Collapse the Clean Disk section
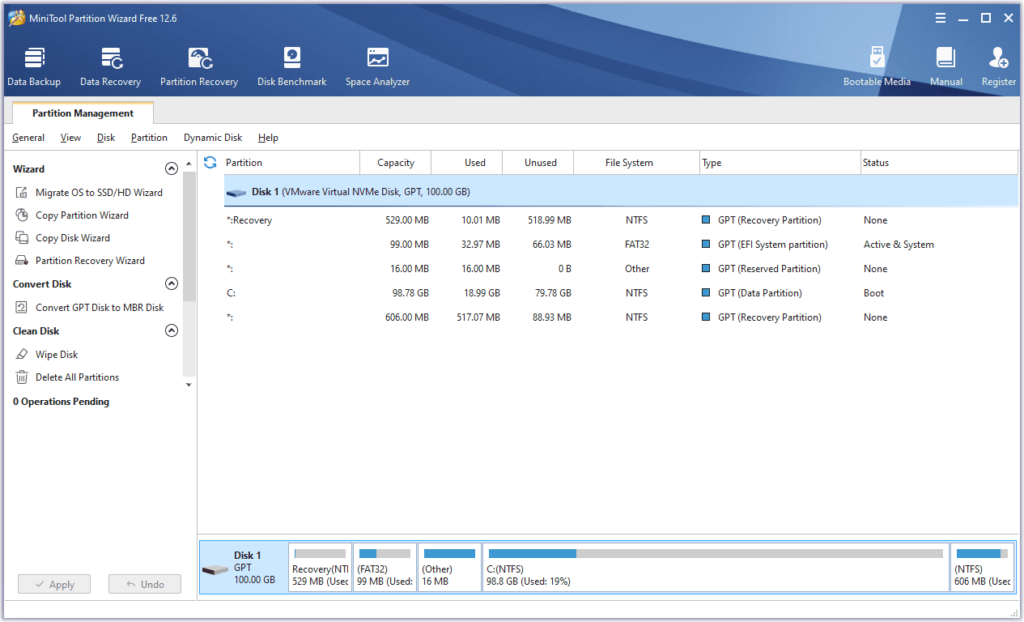This screenshot has height=622, width=1024. coord(171,331)
